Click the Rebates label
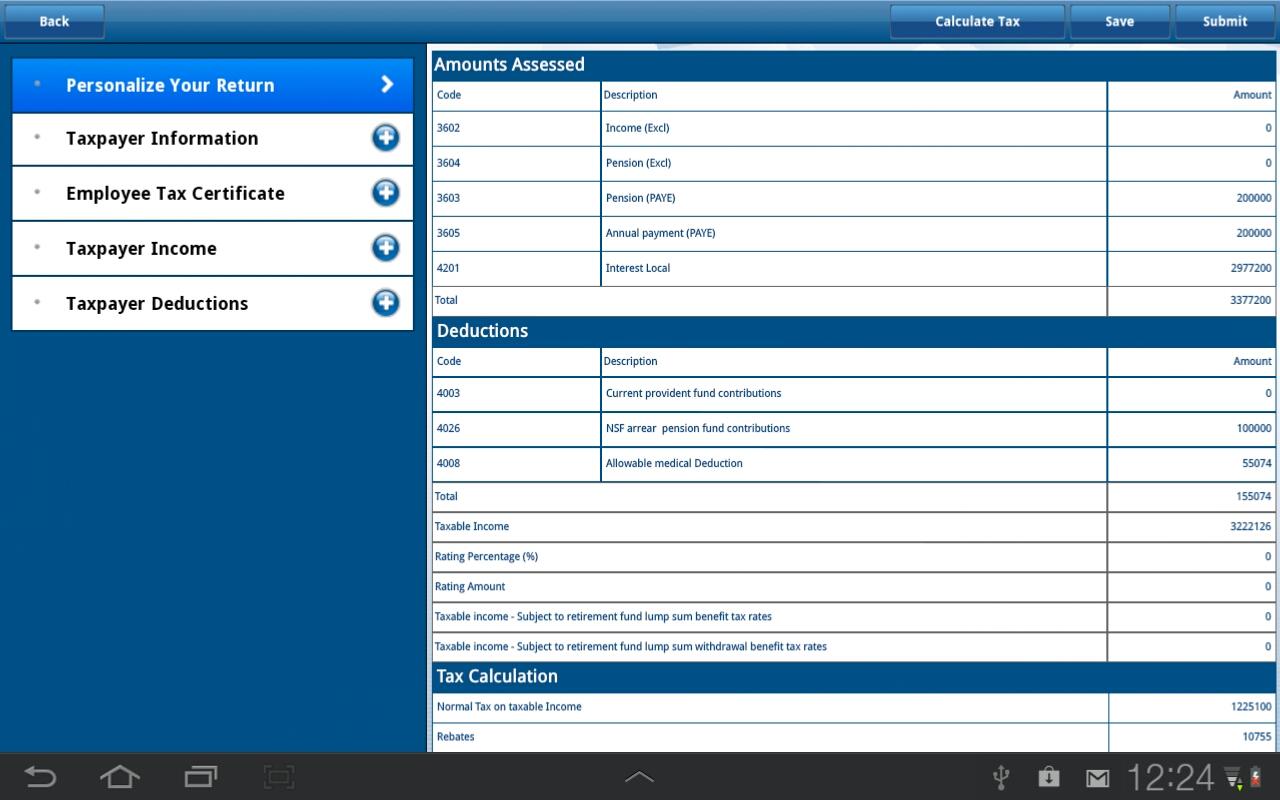Screen dimensions: 1280x800 (x=456, y=736)
